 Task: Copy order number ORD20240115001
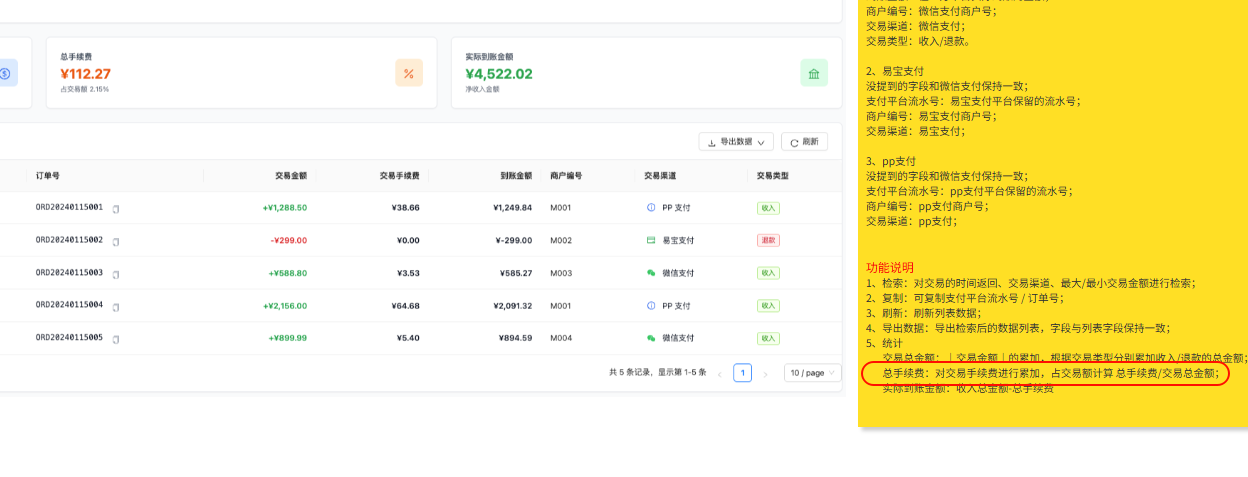(116, 209)
